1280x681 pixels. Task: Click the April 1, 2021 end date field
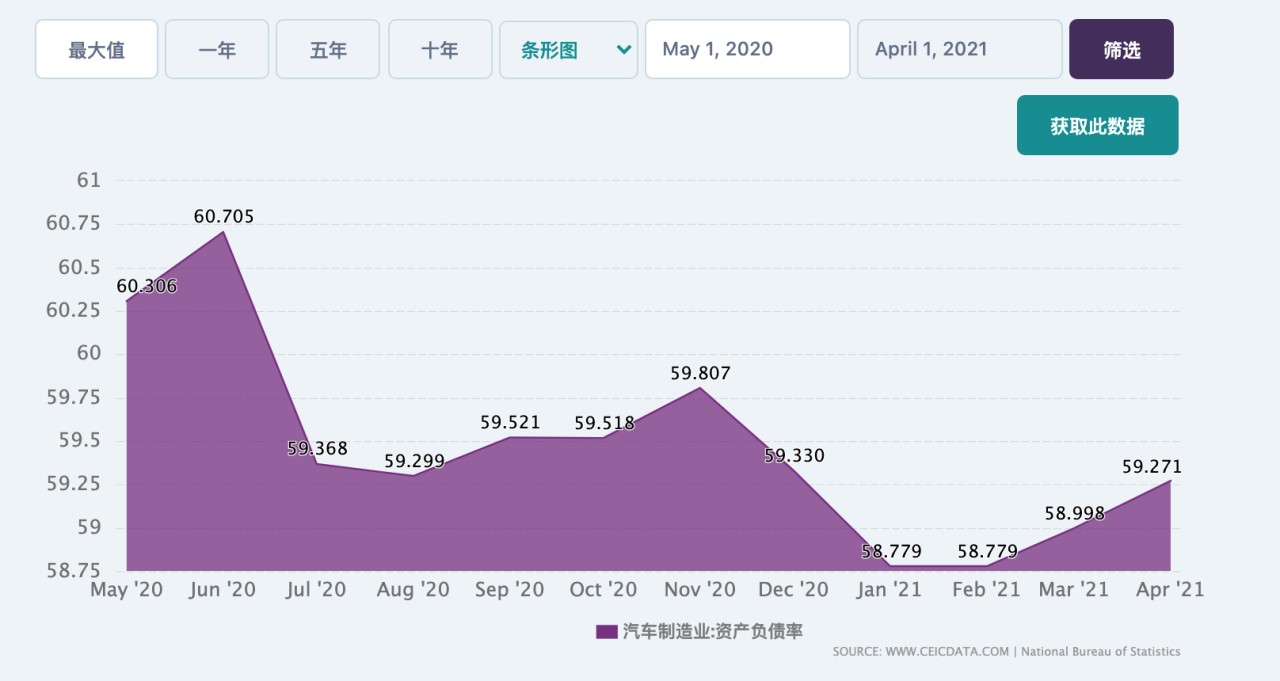[x=958, y=49]
